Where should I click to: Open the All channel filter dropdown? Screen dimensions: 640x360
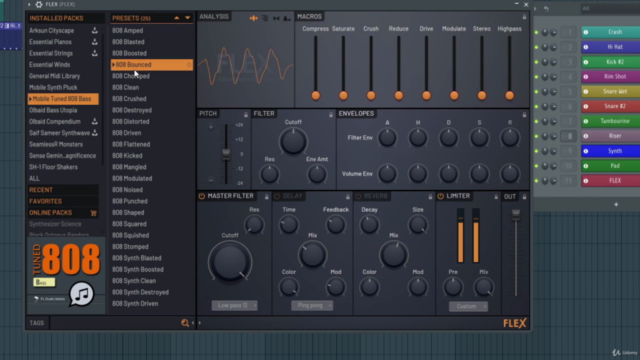[610, 9]
